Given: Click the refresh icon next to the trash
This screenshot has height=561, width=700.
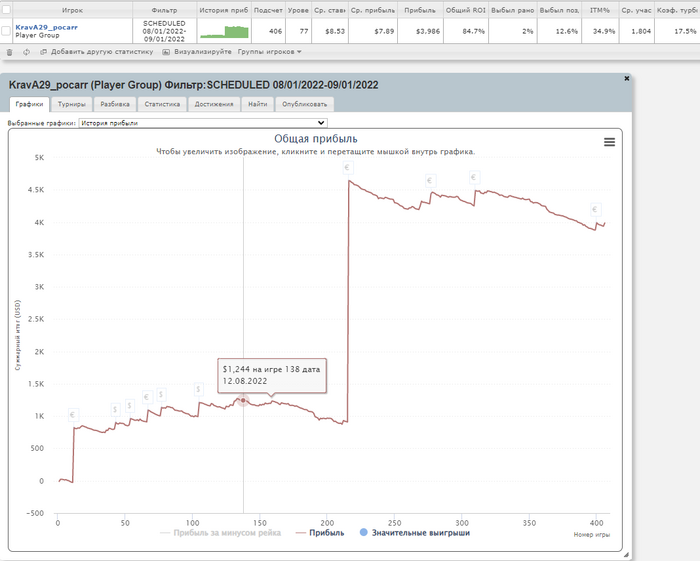Looking at the screenshot, I should [26, 52].
